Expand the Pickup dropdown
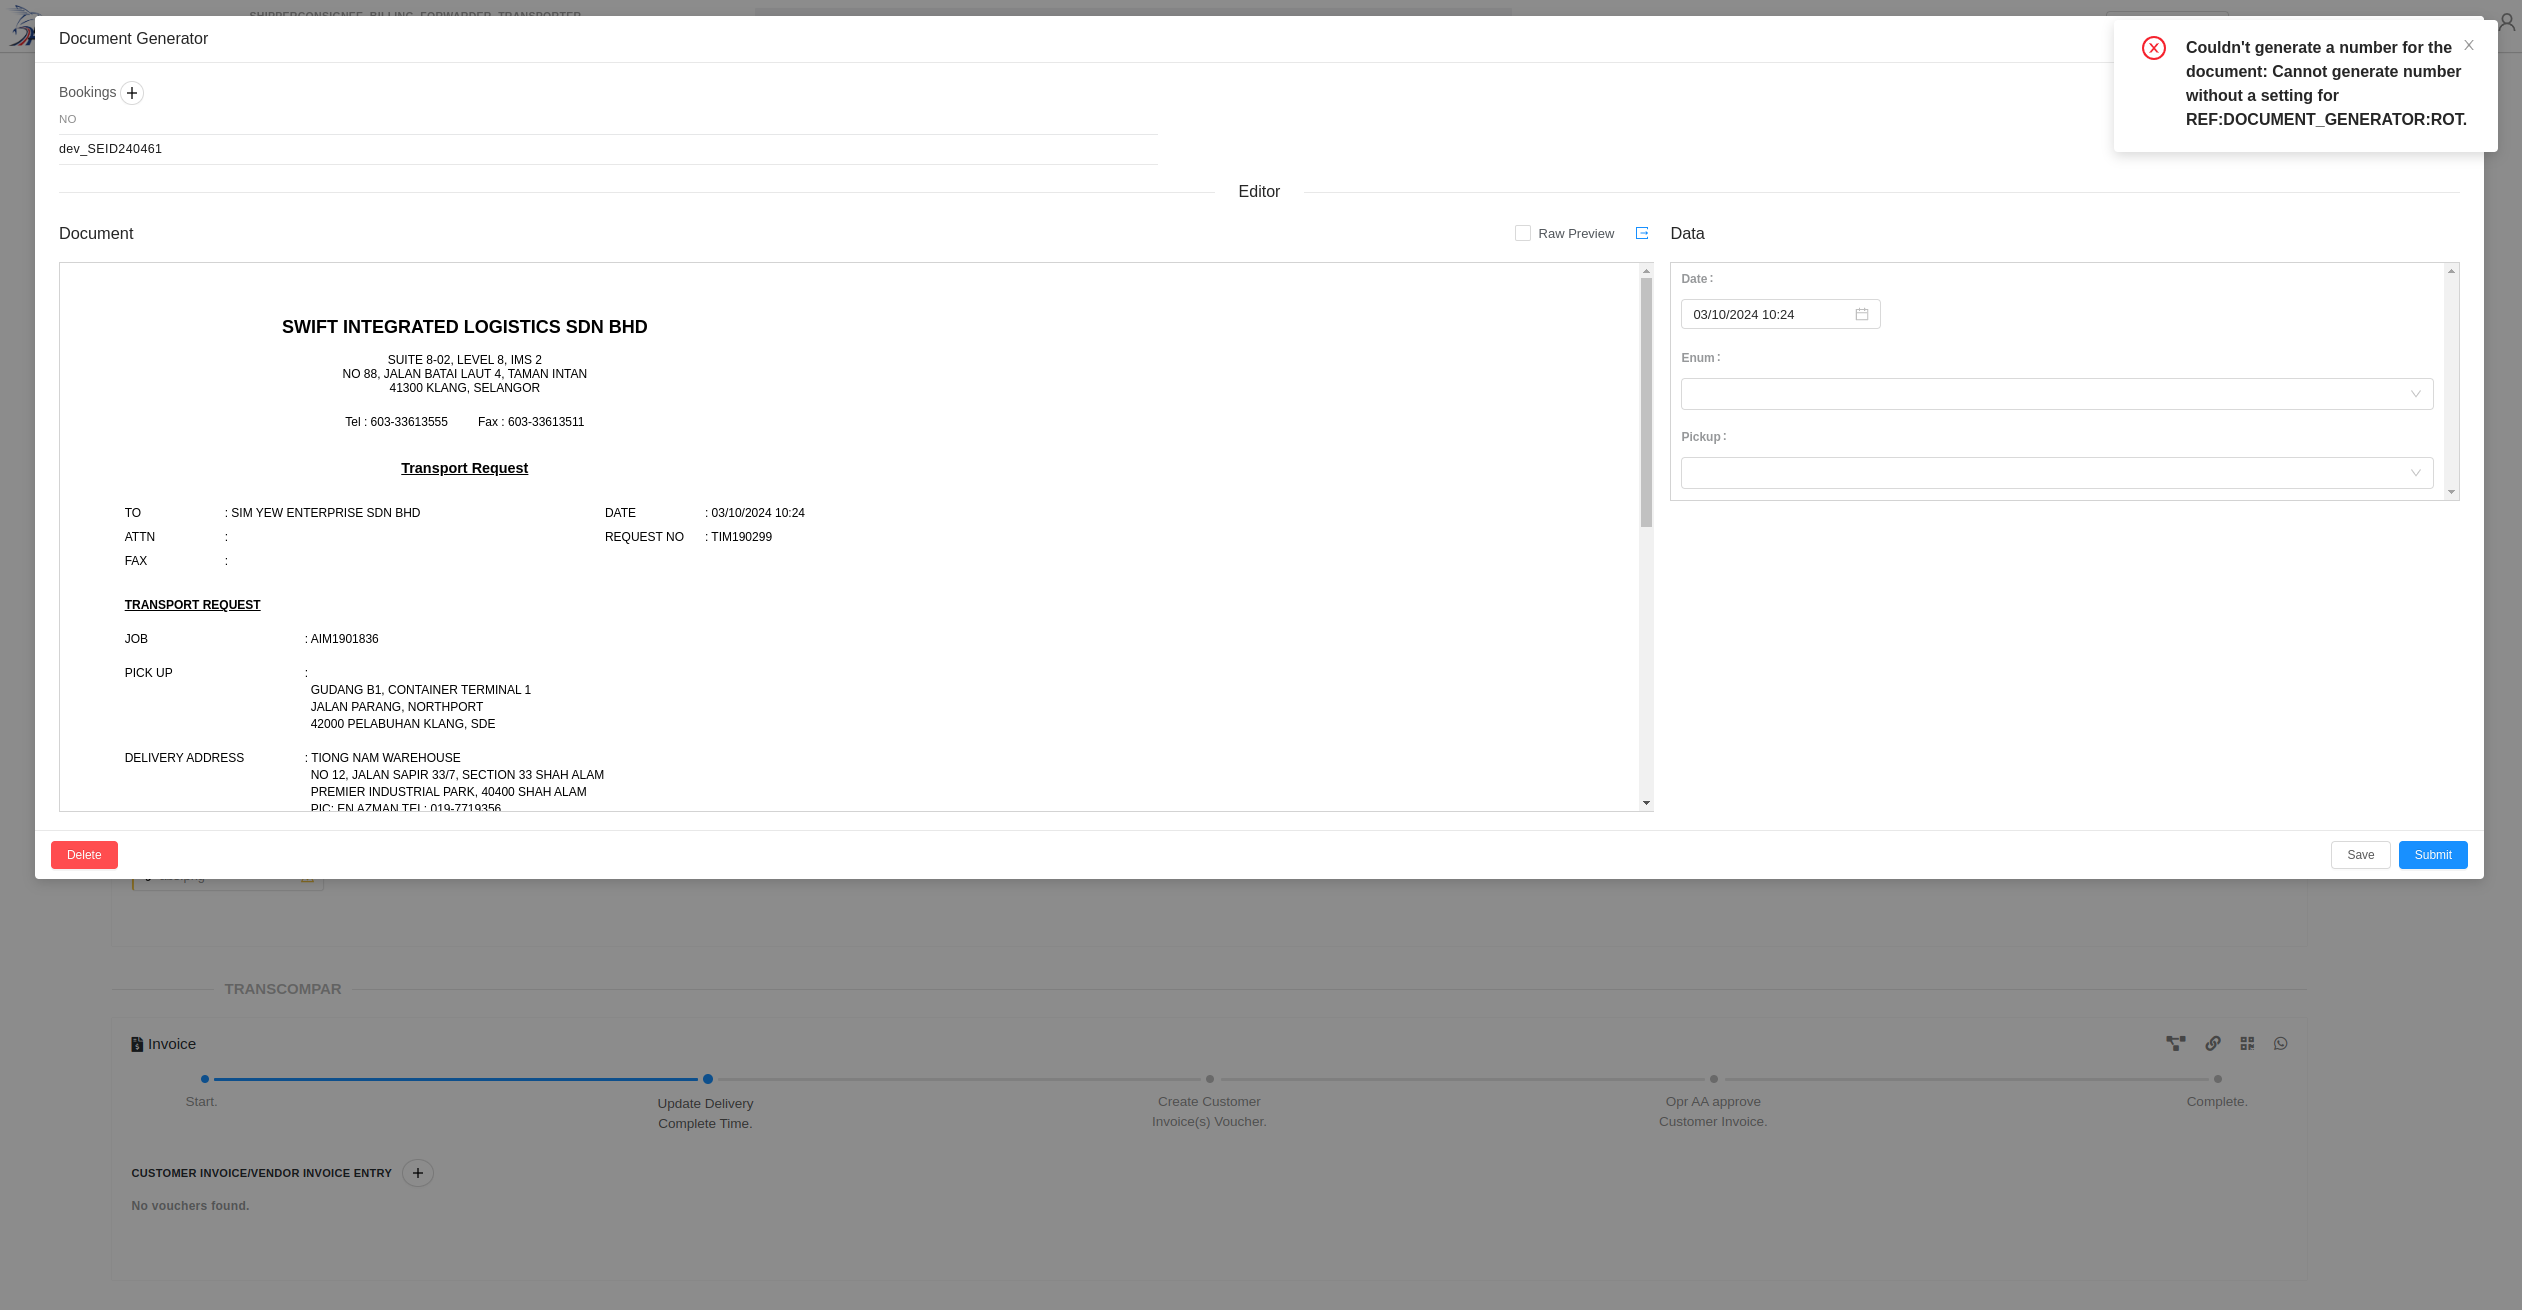 2056,473
